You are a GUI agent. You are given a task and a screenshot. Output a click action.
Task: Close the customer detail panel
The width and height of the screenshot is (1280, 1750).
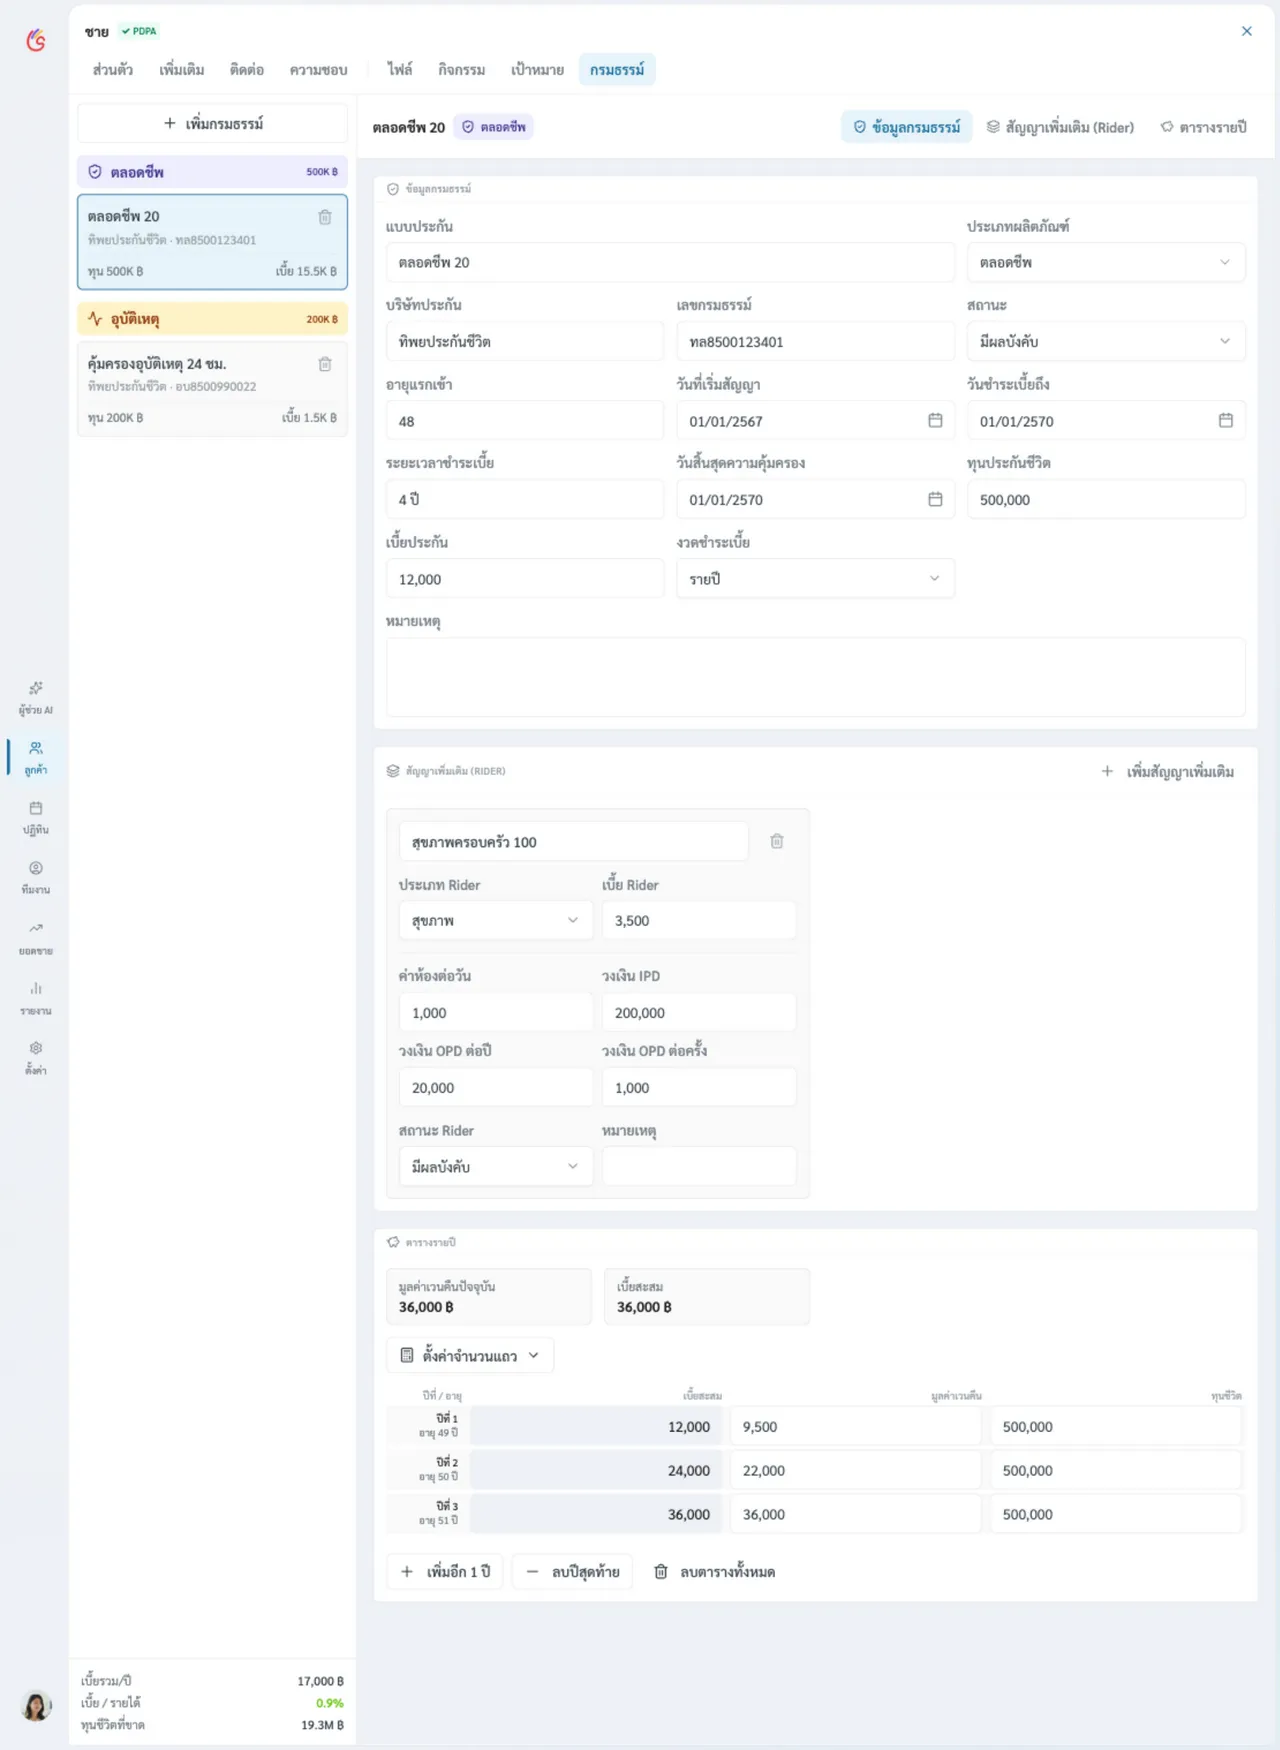[1247, 31]
